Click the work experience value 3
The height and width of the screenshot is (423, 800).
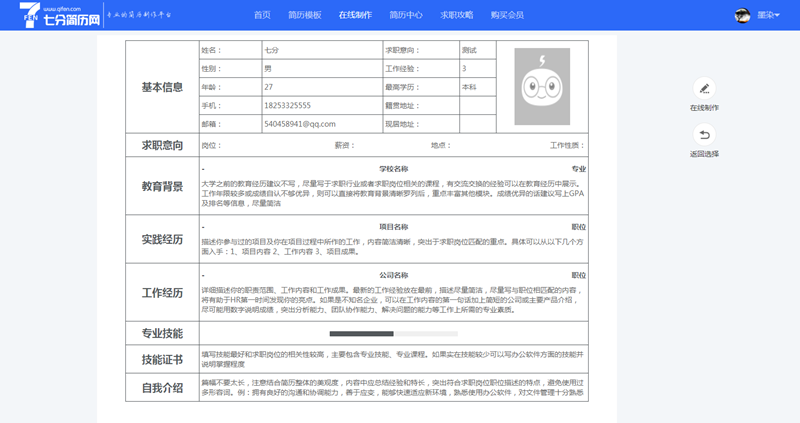click(464, 68)
